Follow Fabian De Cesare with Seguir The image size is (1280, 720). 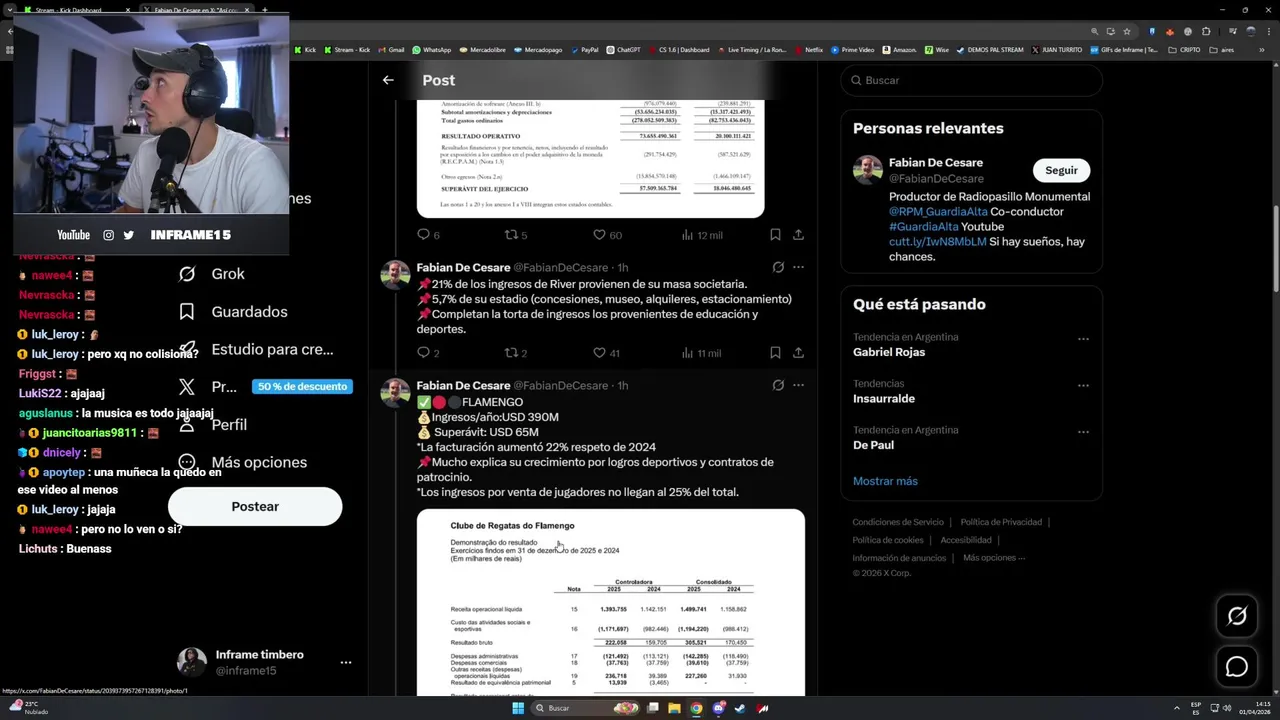(1061, 170)
